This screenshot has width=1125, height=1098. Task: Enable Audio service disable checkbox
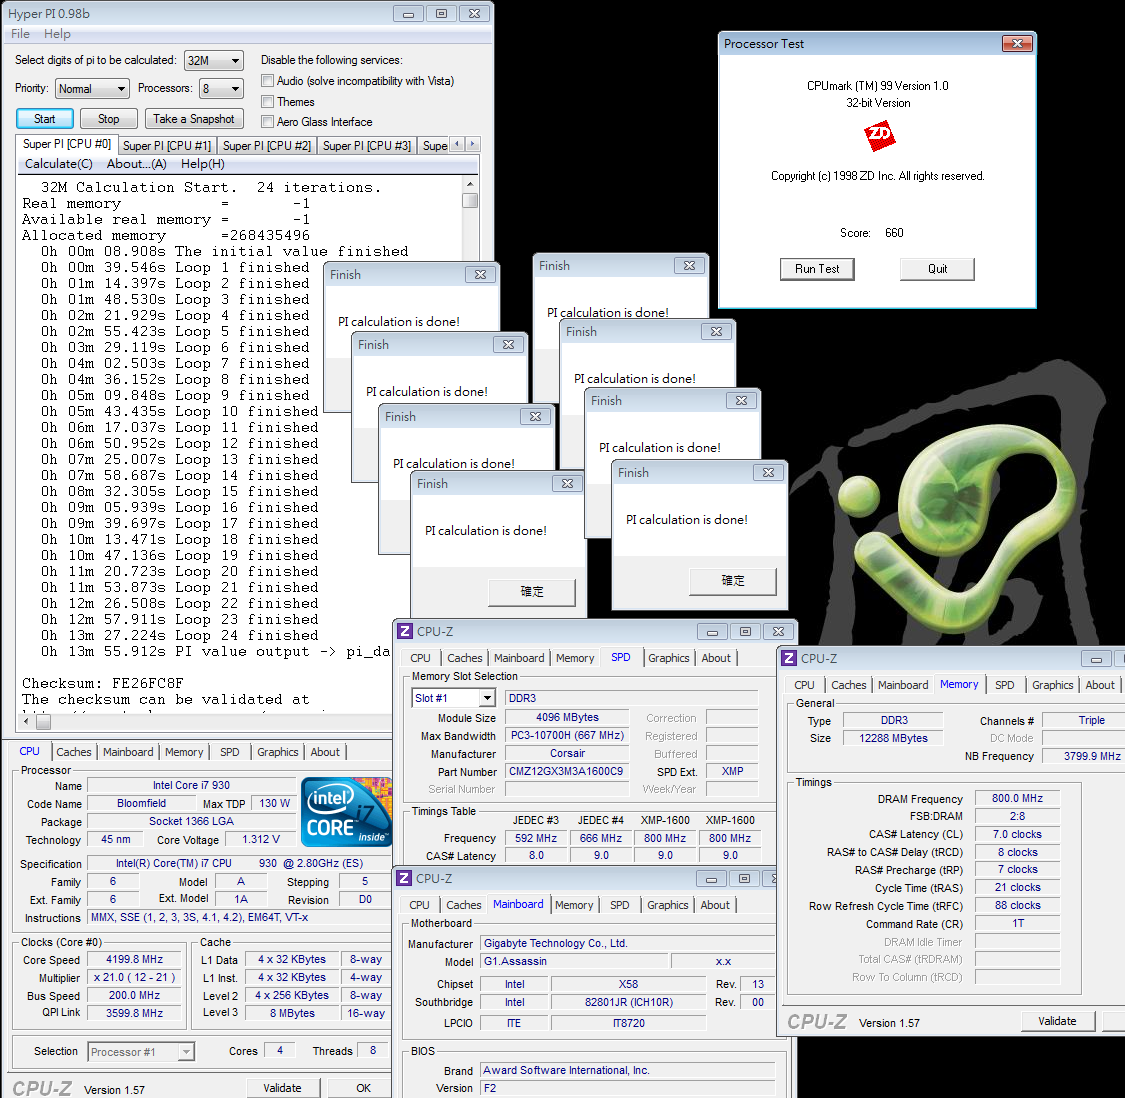(x=268, y=81)
